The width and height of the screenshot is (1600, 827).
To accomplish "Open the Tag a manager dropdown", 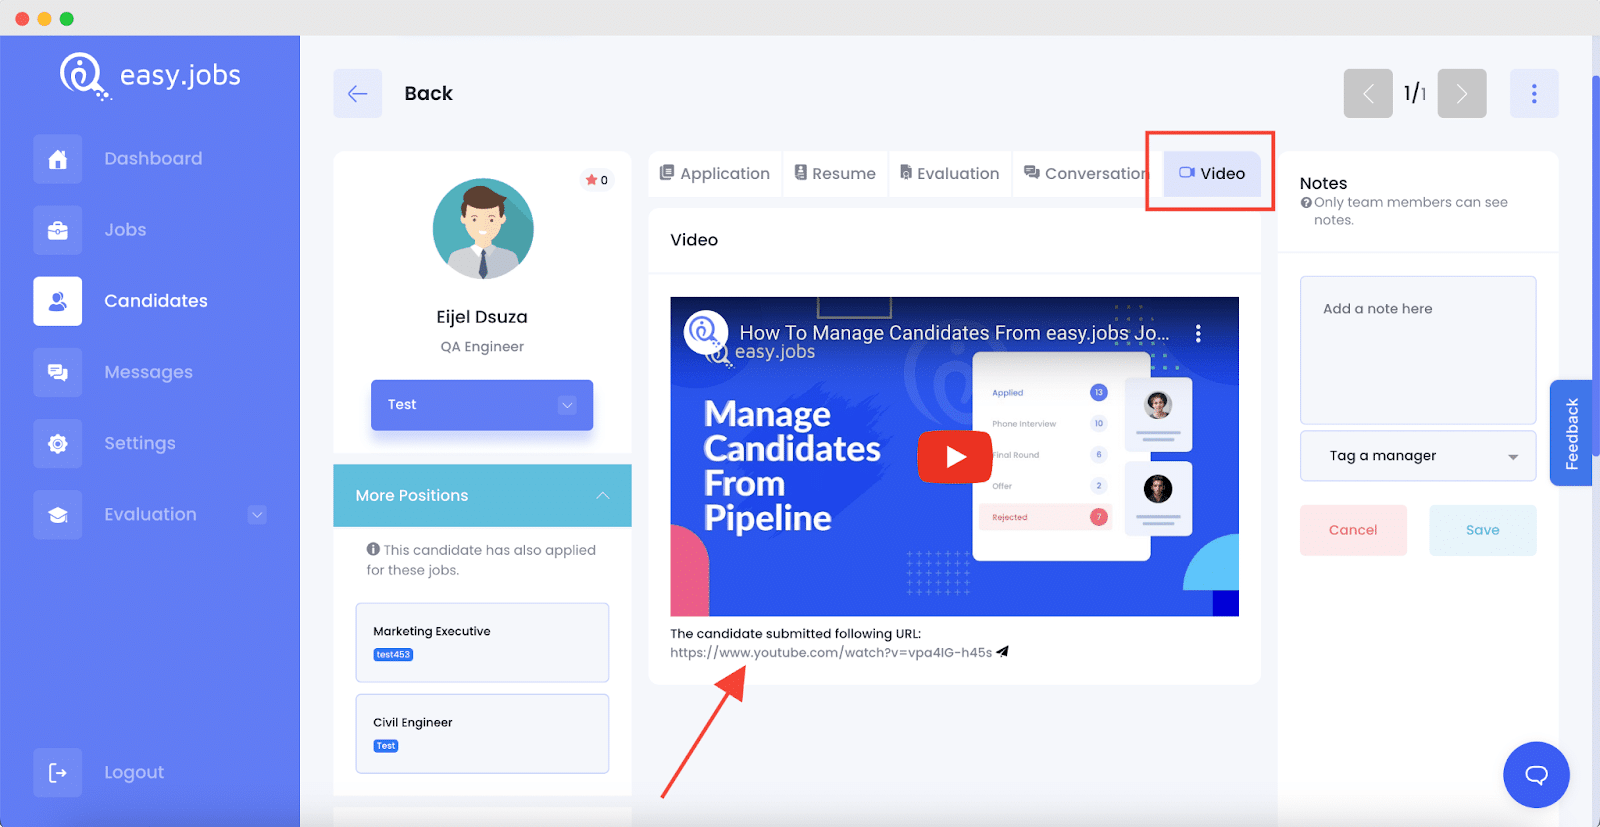I will [x=1418, y=456].
